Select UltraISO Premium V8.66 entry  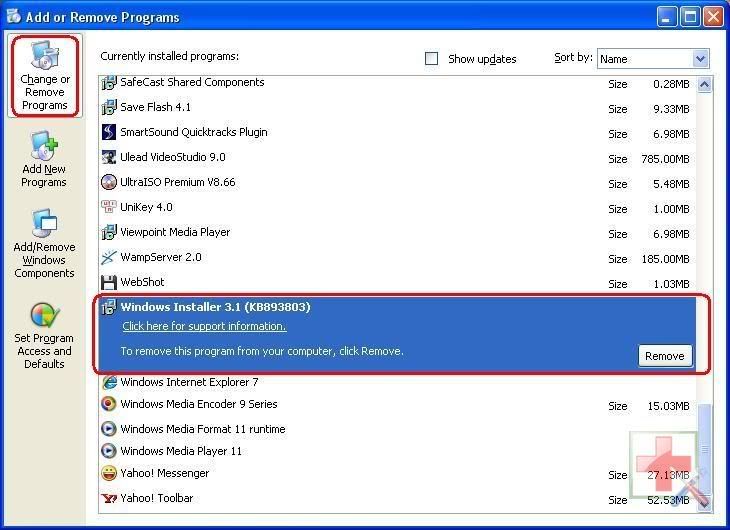click(398, 183)
